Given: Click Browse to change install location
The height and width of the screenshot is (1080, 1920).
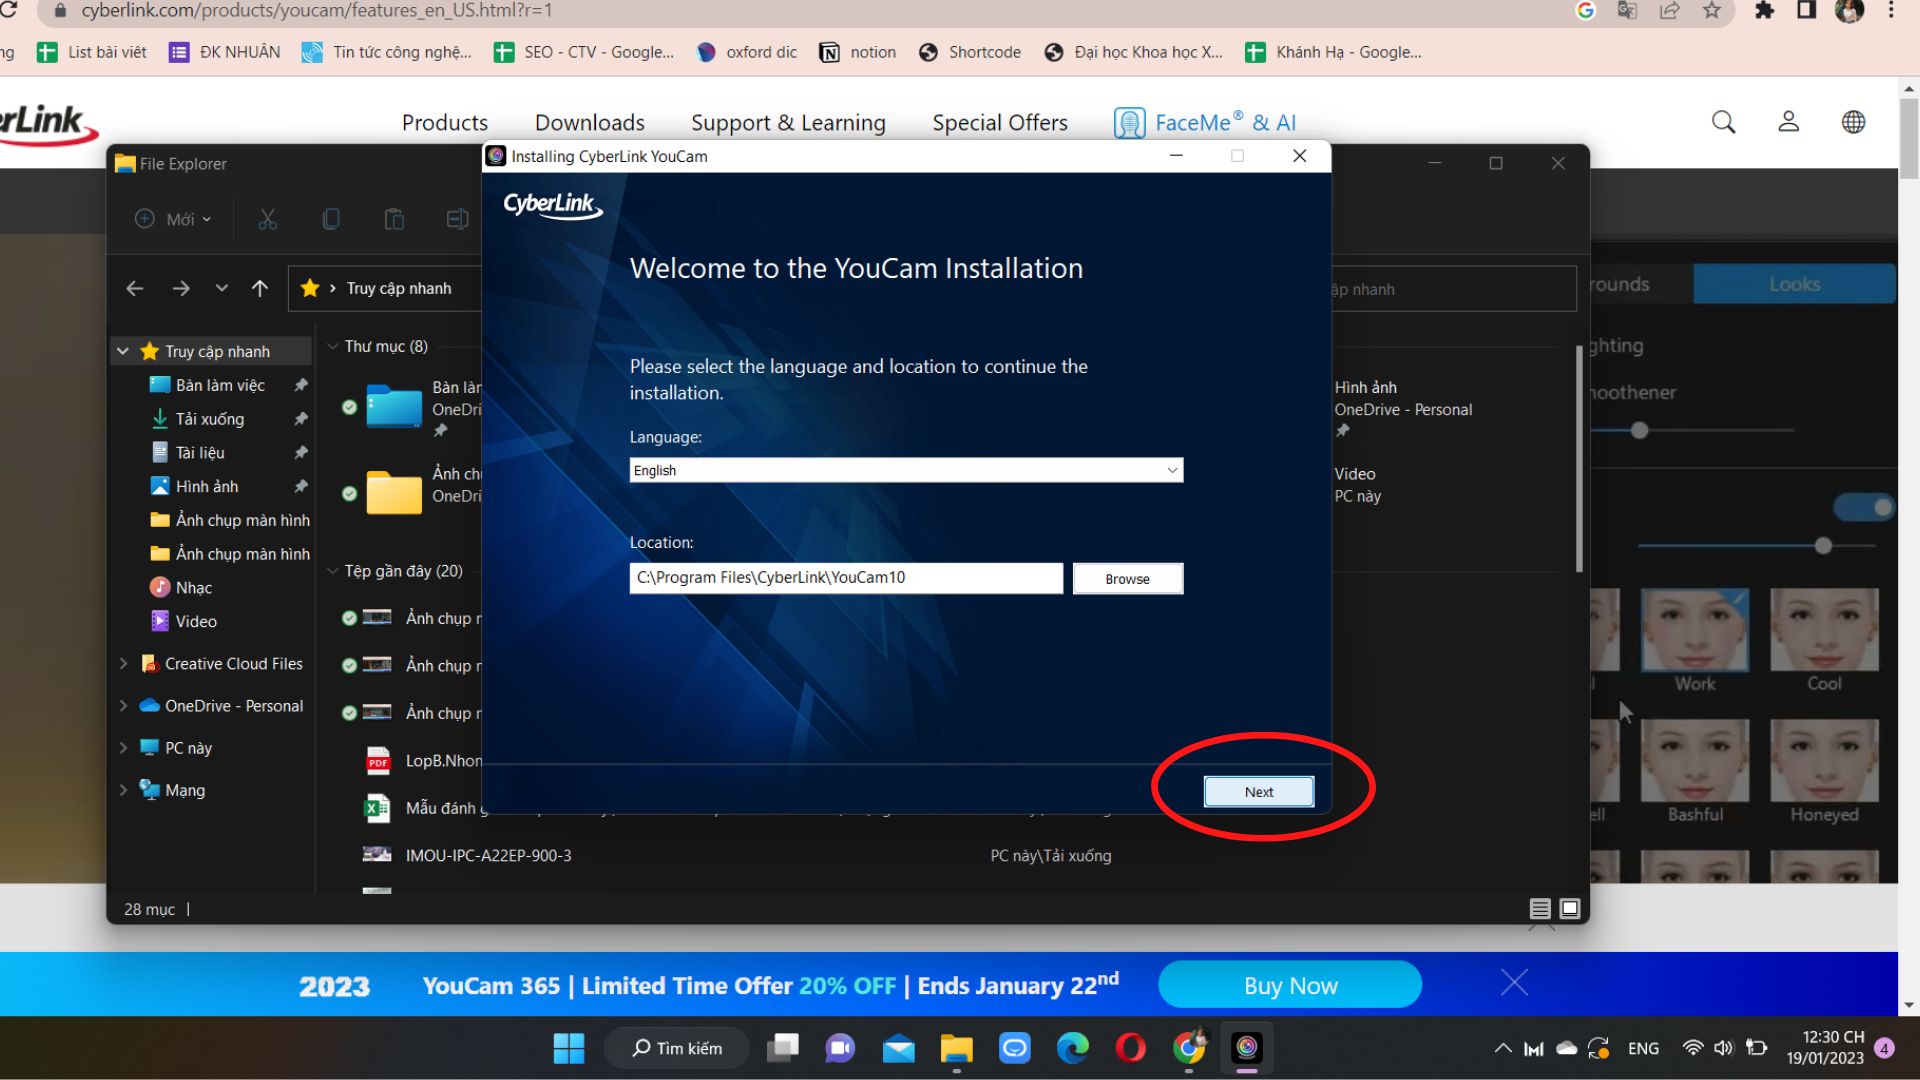Looking at the screenshot, I should coord(1127,579).
